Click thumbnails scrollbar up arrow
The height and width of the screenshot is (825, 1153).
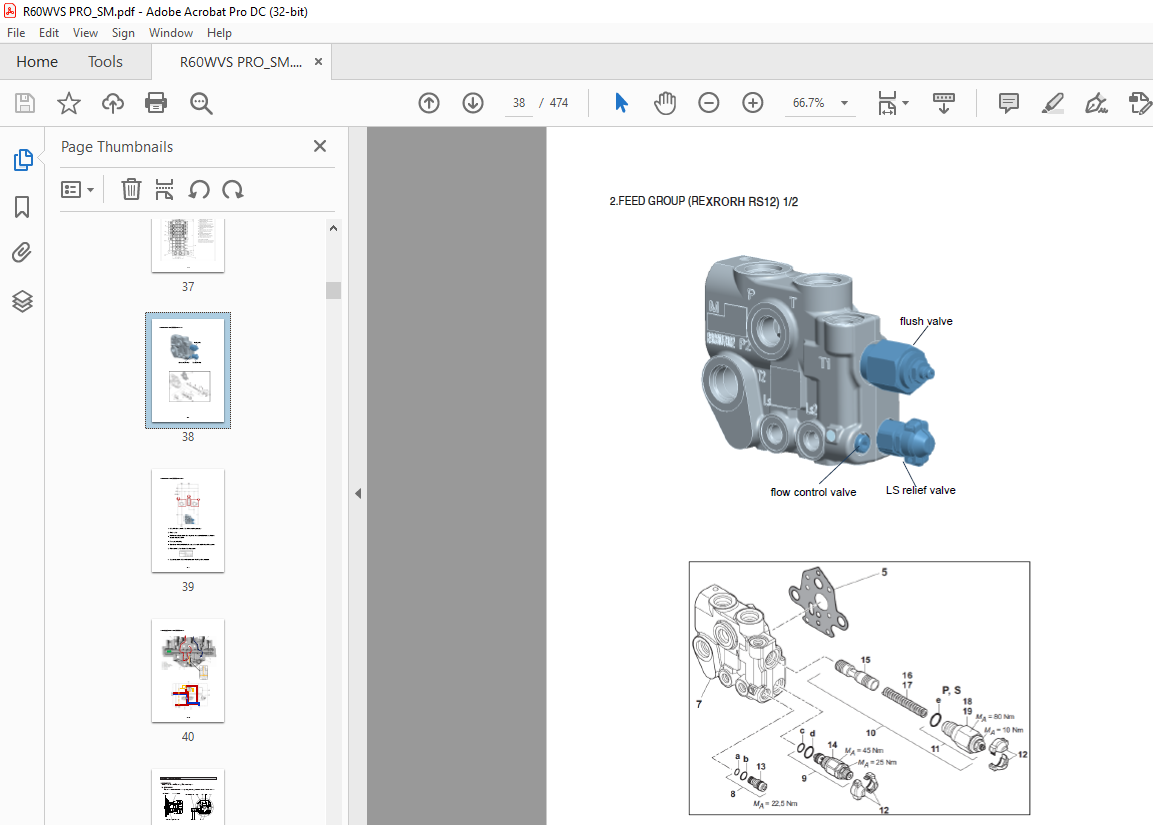(x=333, y=229)
